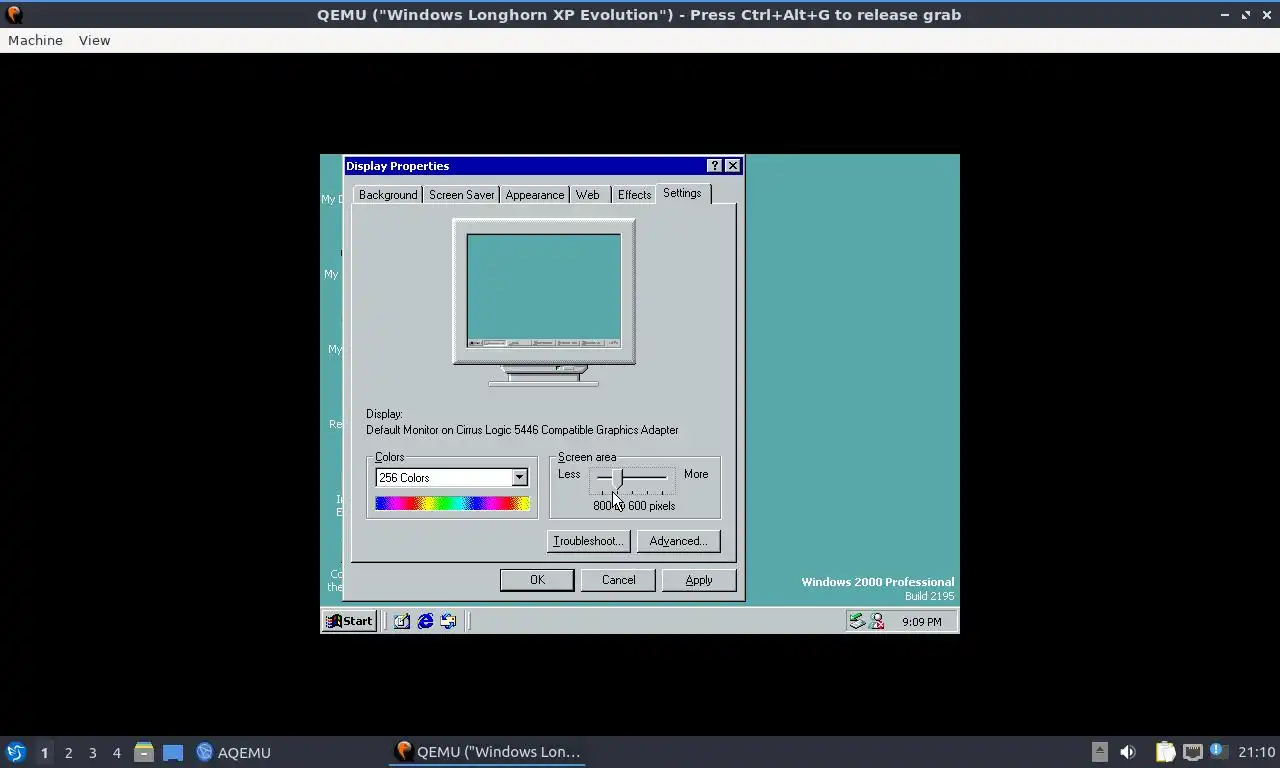Click the monitor preview image
Screen dimensions: 1280x768
pos(544,302)
